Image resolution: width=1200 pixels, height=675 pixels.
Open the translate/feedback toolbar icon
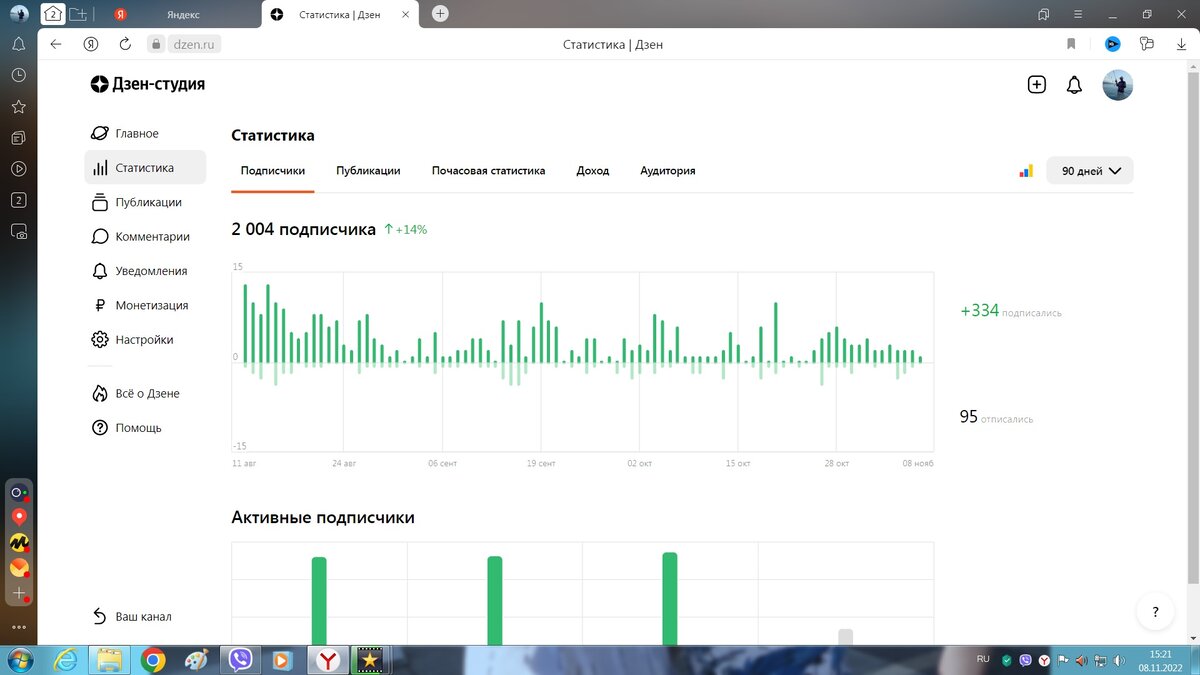click(1147, 44)
